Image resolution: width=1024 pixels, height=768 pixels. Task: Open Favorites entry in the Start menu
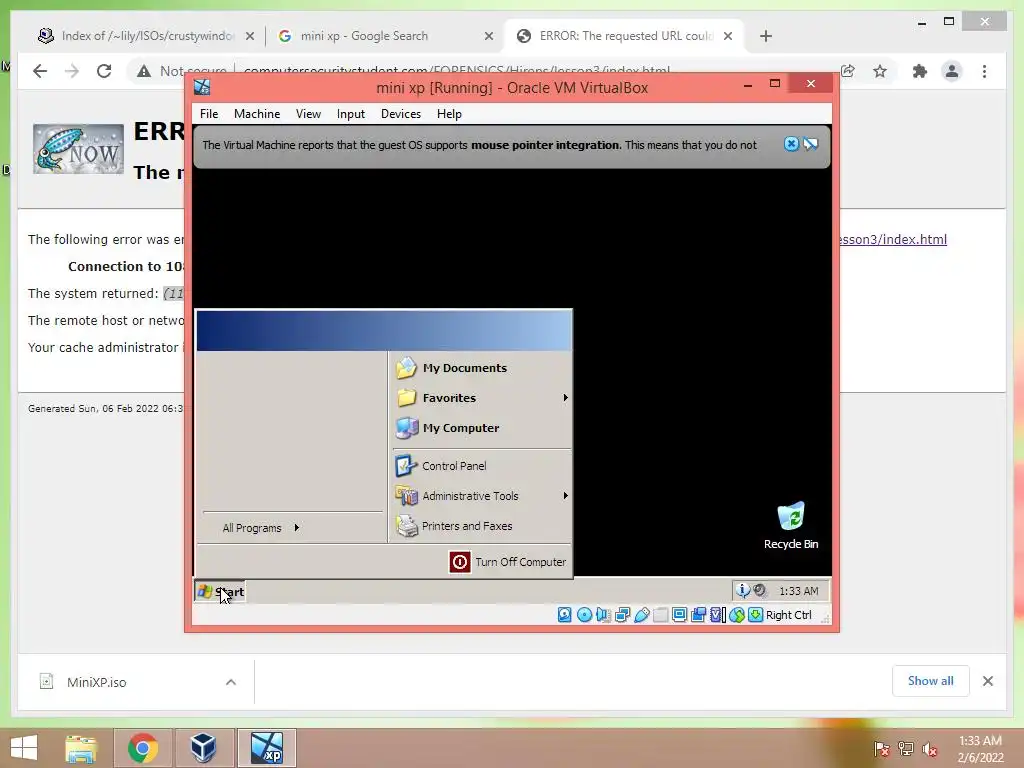click(482, 398)
